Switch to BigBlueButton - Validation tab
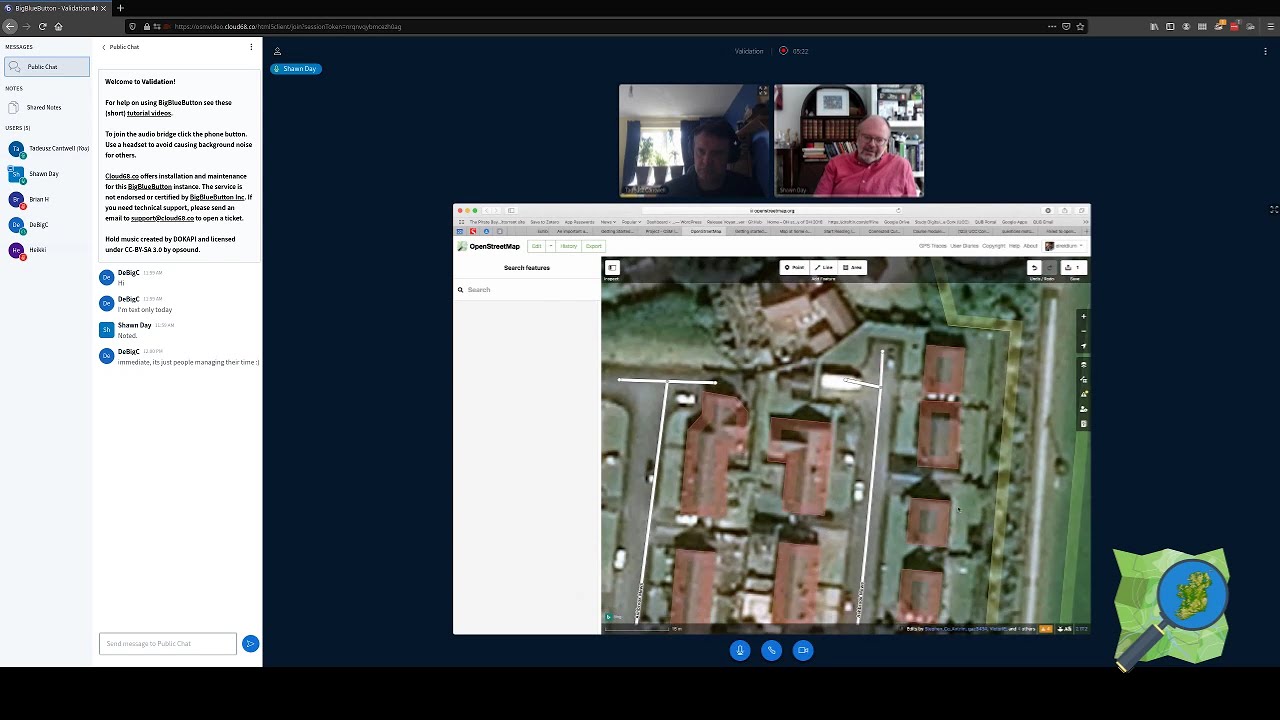The image size is (1280, 720). point(54,8)
